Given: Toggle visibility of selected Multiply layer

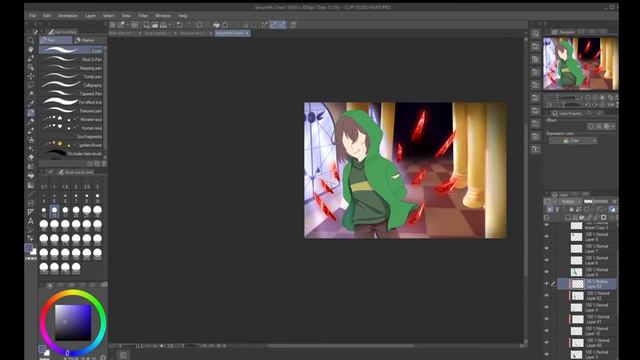Looking at the screenshot, I should click(x=547, y=284).
